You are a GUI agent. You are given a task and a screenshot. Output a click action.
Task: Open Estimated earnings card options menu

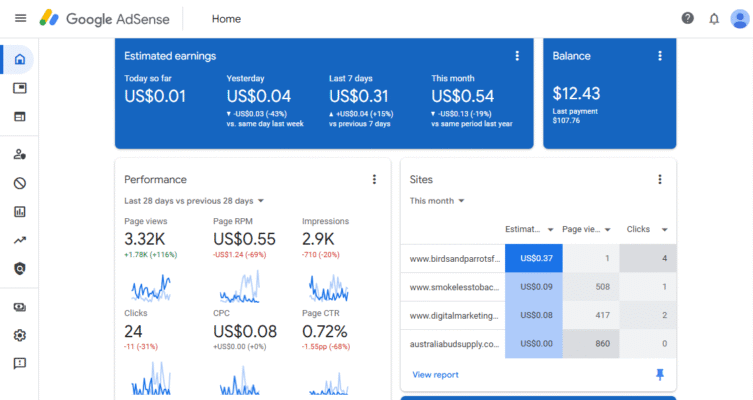tap(517, 56)
